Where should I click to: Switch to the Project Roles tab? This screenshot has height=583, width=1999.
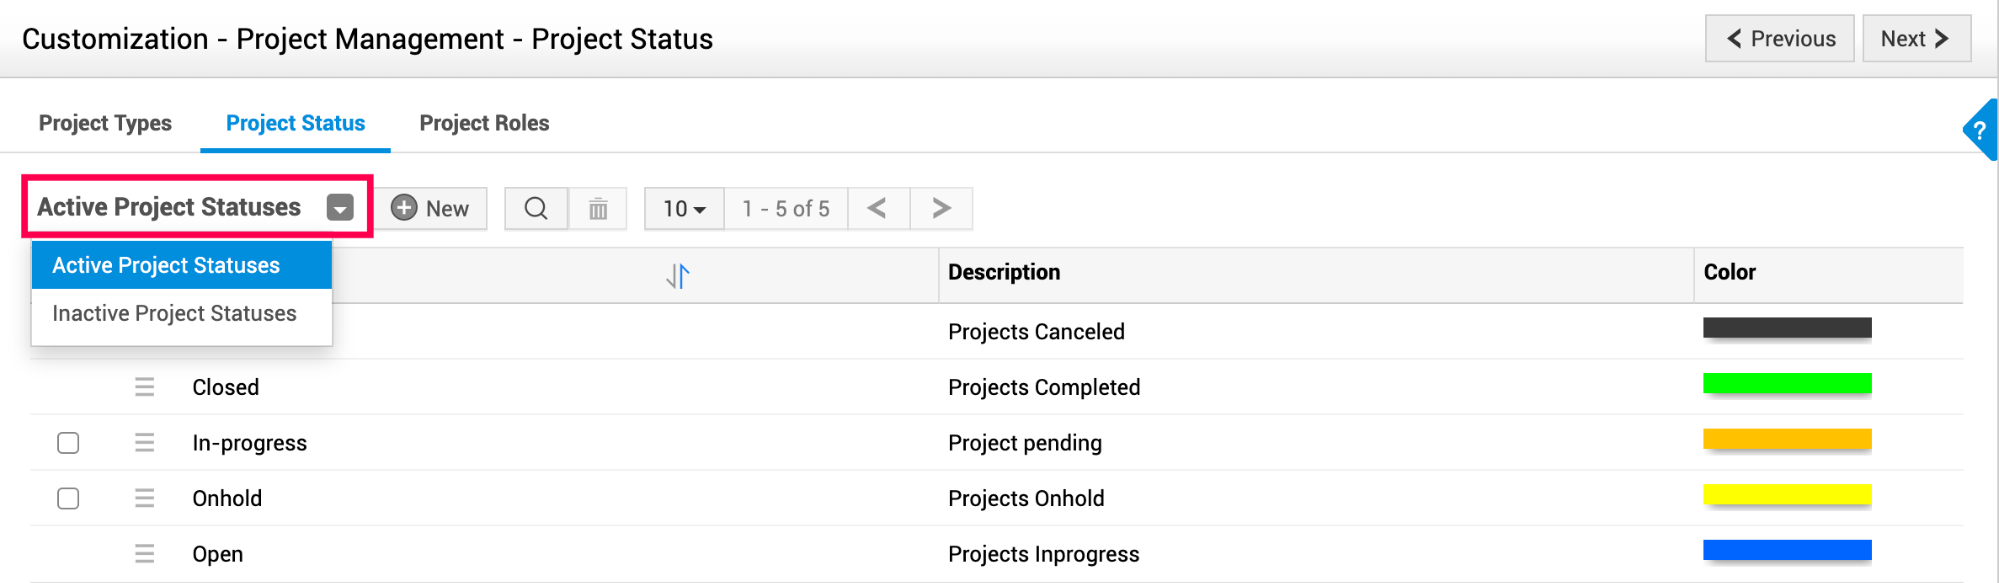(484, 123)
